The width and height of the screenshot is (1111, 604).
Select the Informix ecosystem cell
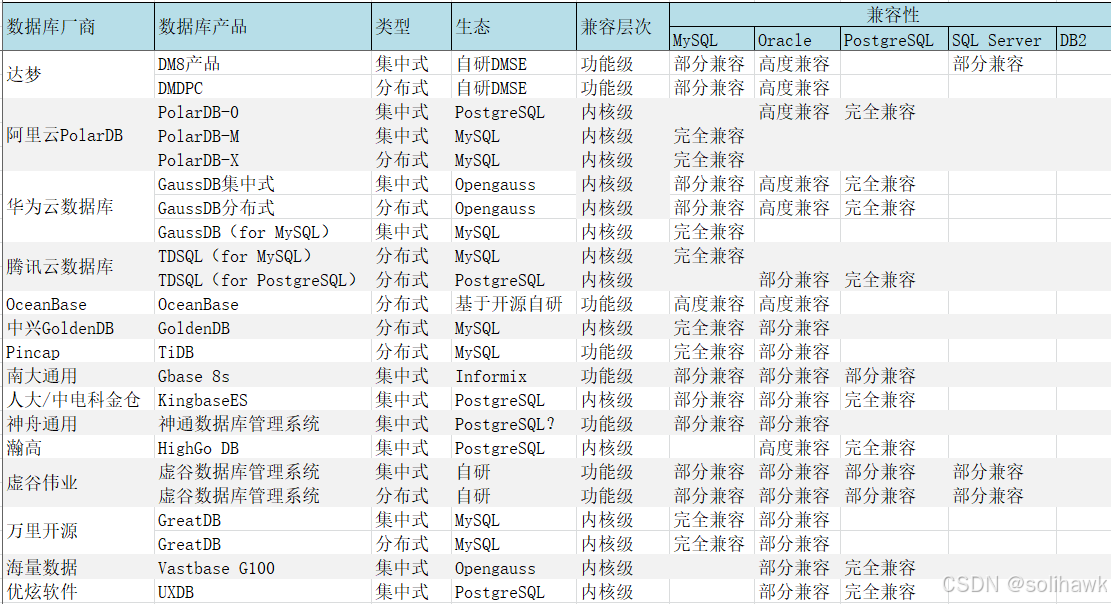pos(514,376)
